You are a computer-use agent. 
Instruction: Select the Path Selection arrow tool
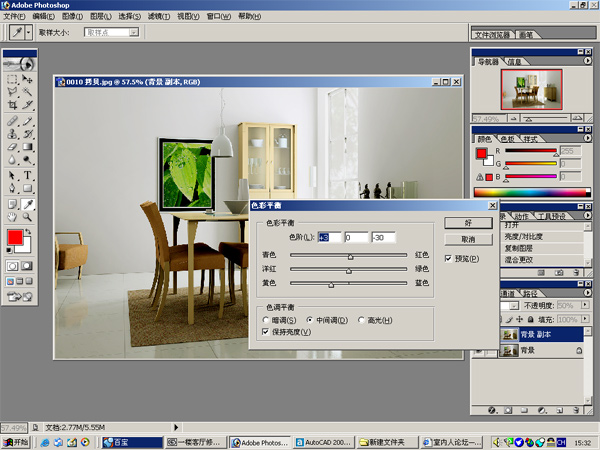coord(12,175)
